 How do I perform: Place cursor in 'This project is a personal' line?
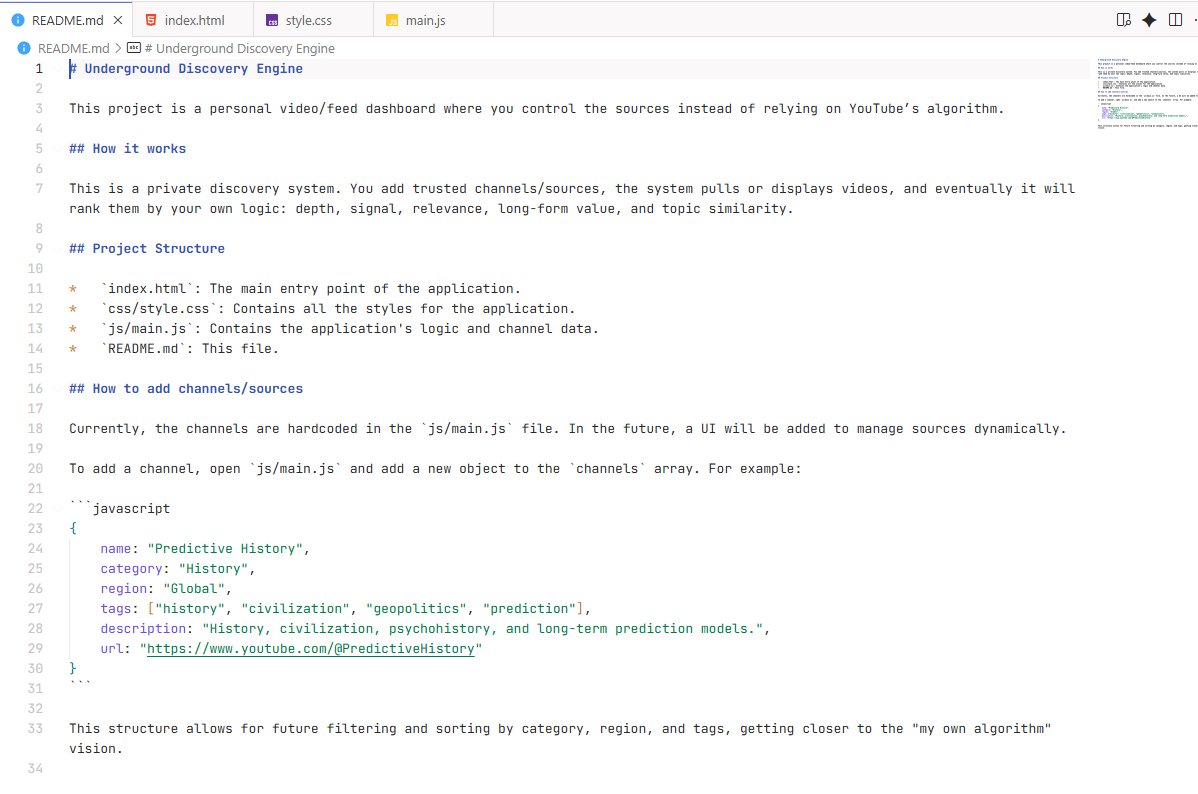point(536,109)
